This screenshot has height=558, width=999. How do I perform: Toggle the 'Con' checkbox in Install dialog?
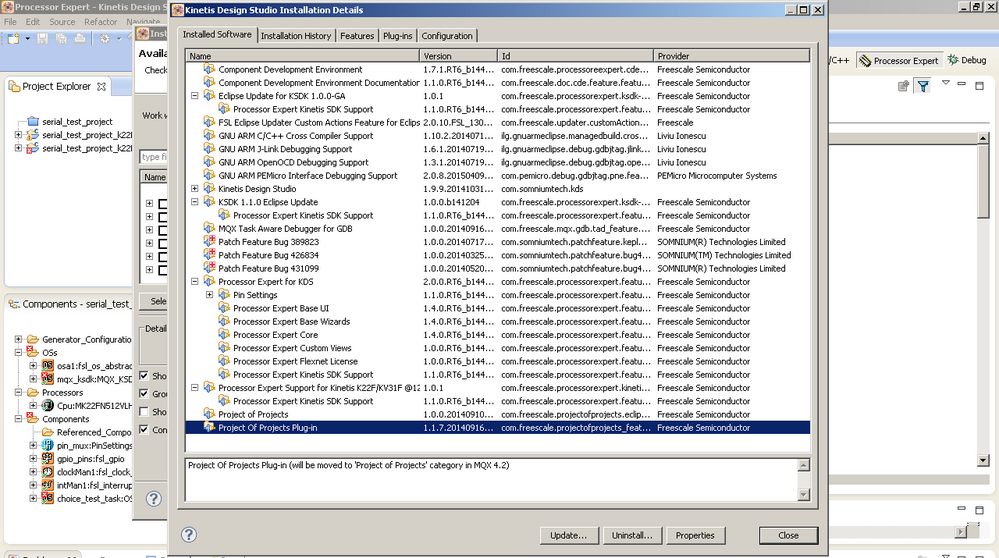pyautogui.click(x=144, y=429)
